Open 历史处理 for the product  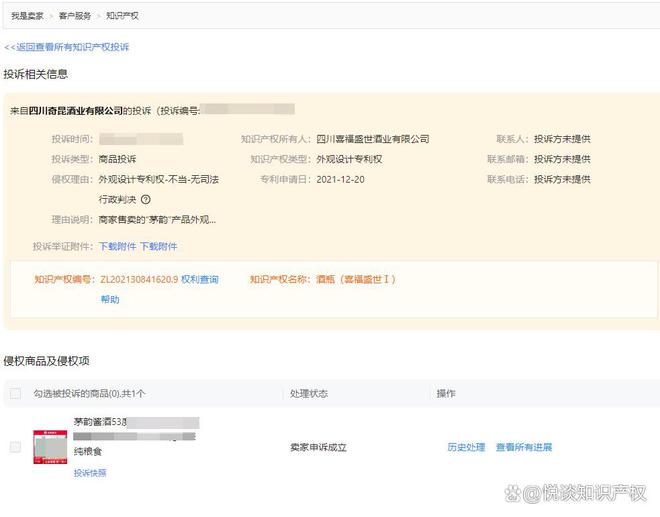pos(466,447)
